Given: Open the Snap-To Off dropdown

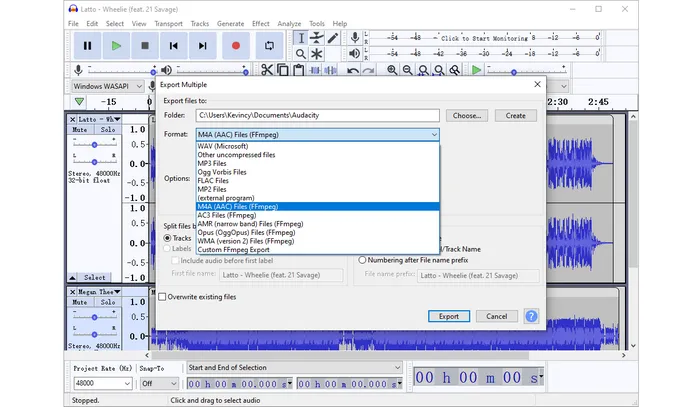Looking at the screenshot, I should [x=159, y=383].
